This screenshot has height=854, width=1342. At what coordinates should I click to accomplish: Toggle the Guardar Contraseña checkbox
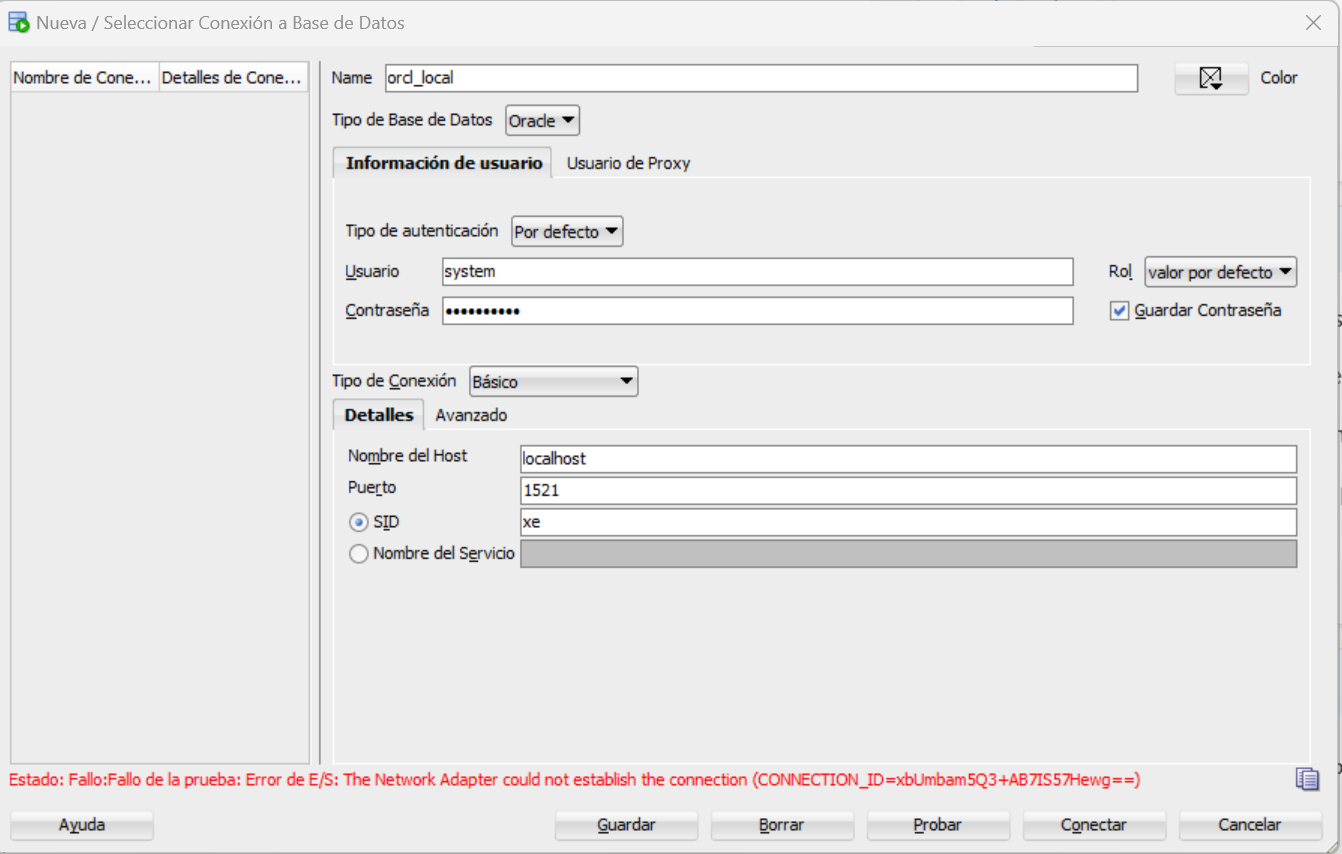point(1119,311)
